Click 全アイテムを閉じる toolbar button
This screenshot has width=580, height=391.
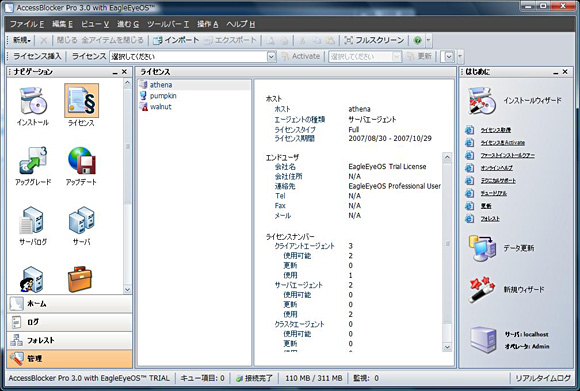[112, 40]
